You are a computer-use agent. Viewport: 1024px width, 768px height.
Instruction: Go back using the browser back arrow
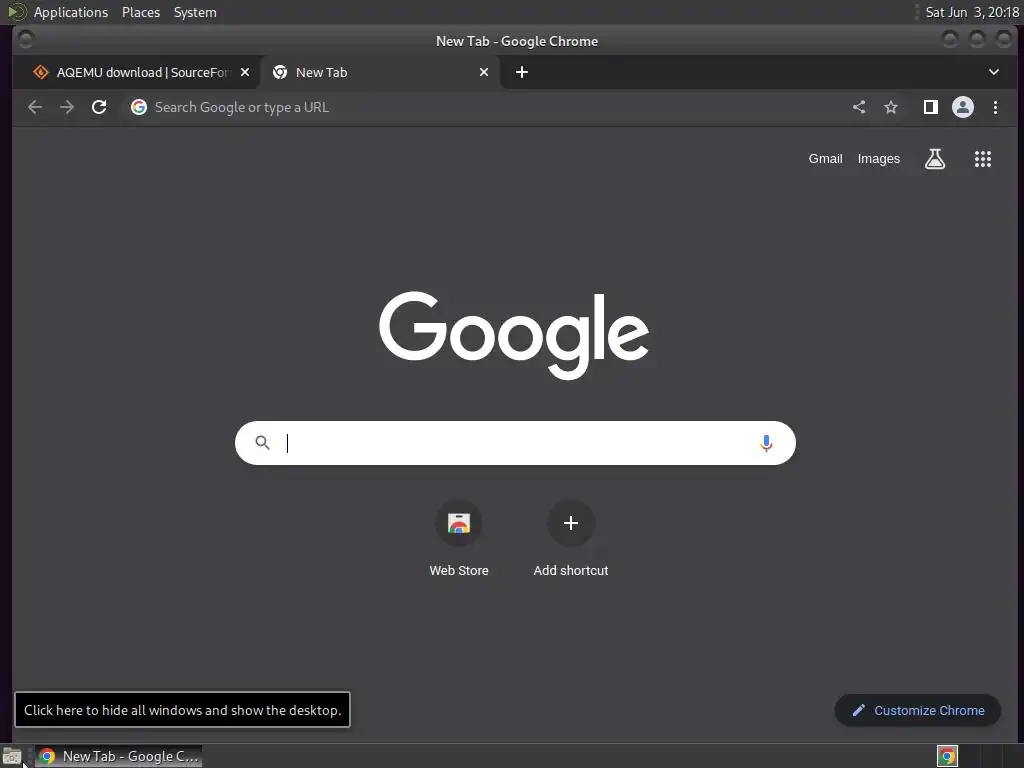[x=35, y=107]
